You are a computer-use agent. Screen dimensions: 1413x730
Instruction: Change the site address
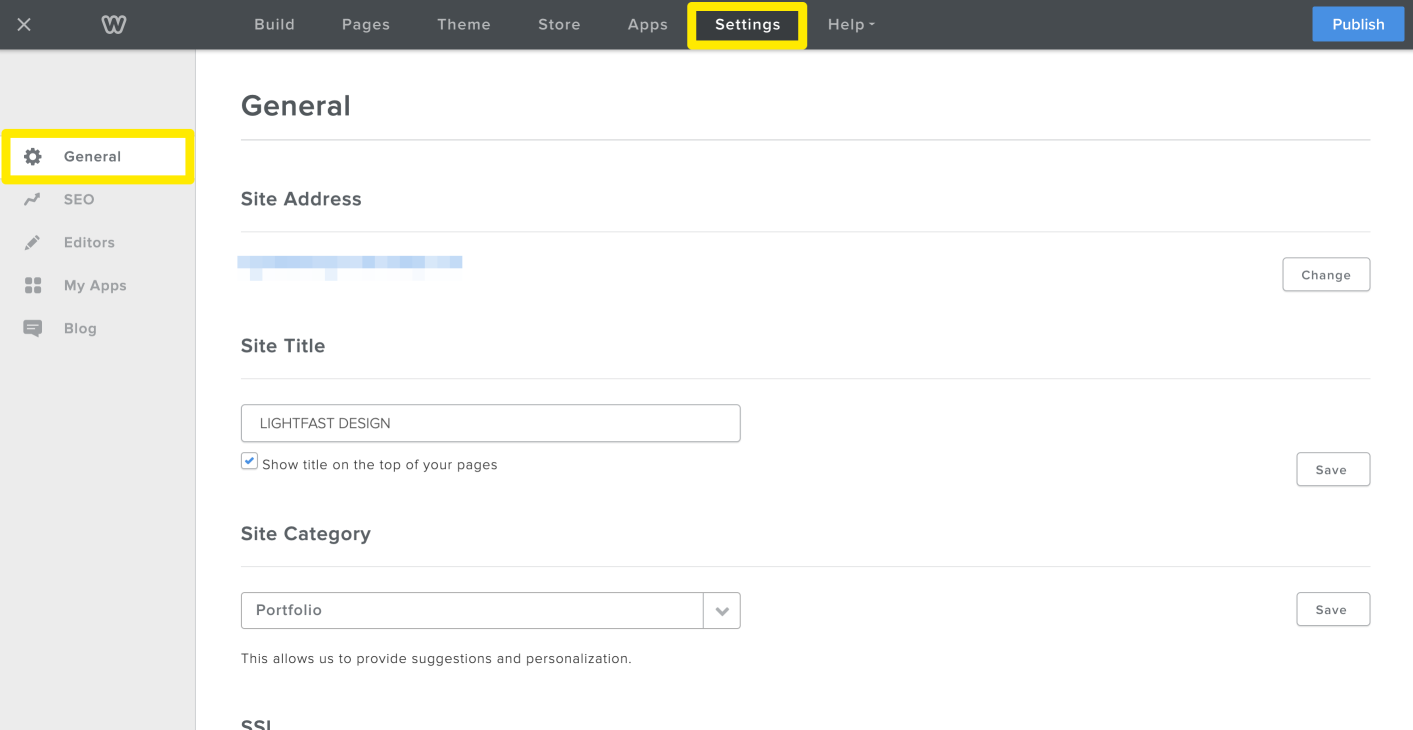1326,275
